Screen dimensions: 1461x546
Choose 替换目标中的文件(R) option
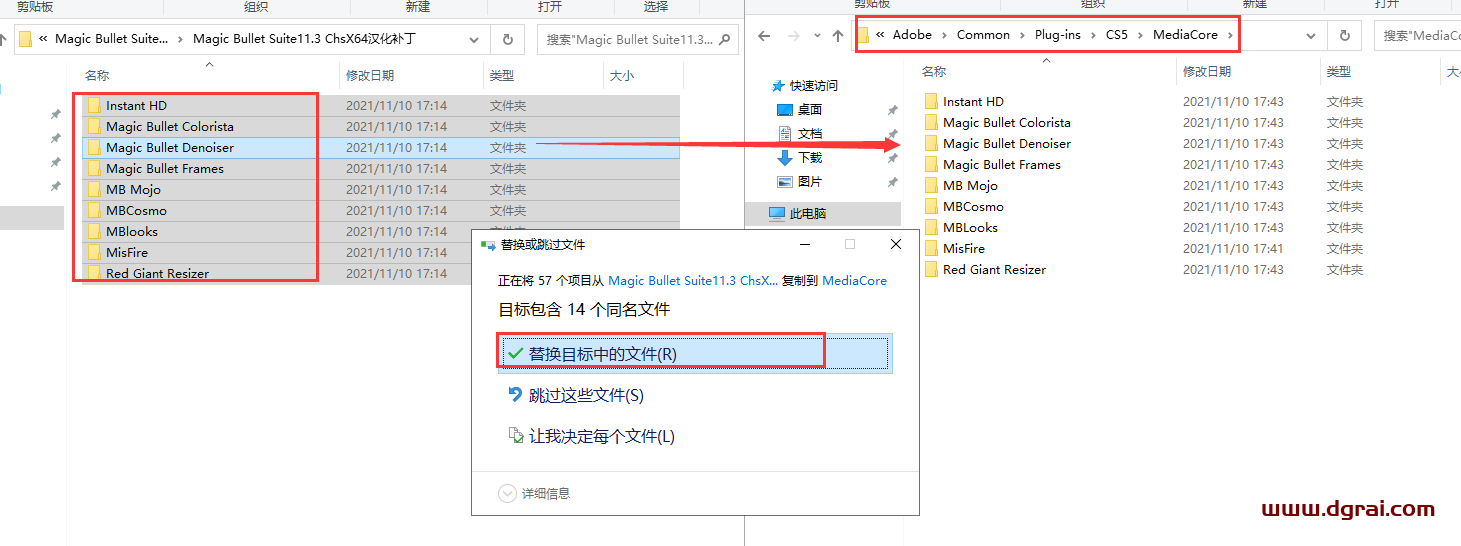[x=695, y=354]
